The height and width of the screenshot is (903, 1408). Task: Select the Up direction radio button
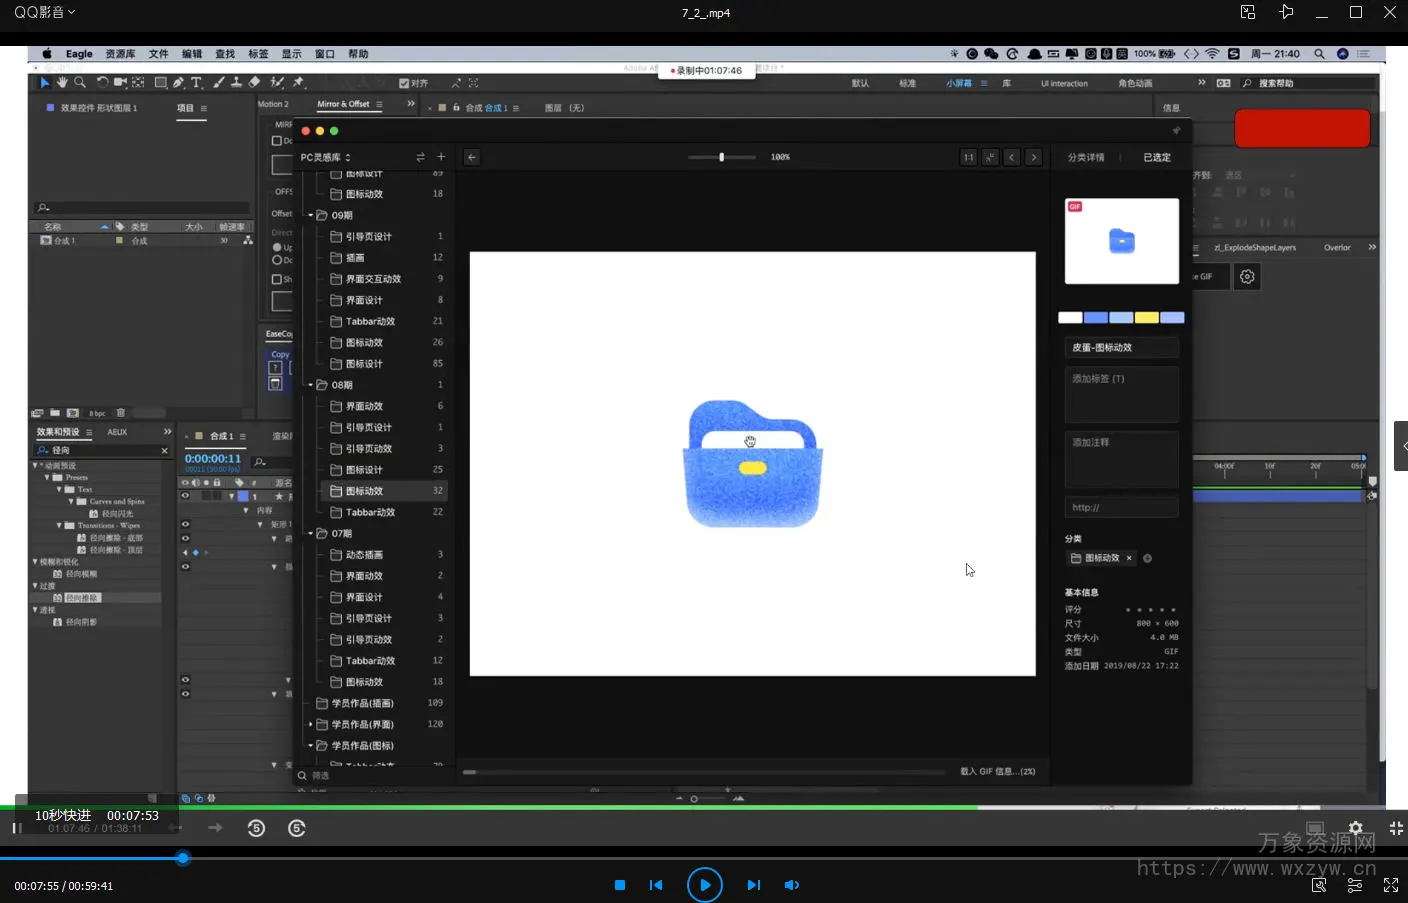coord(277,247)
